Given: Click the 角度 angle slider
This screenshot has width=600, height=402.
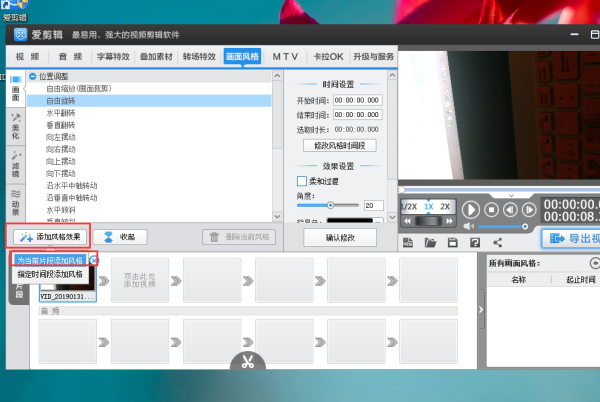Looking at the screenshot, I should tap(328, 205).
